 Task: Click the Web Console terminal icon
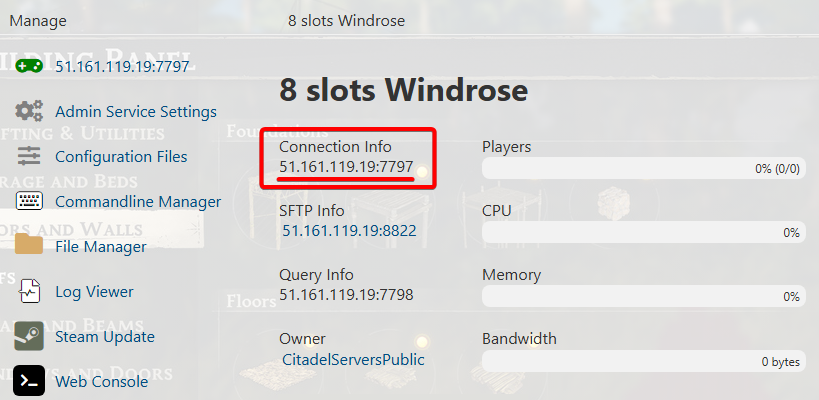[x=29, y=381]
